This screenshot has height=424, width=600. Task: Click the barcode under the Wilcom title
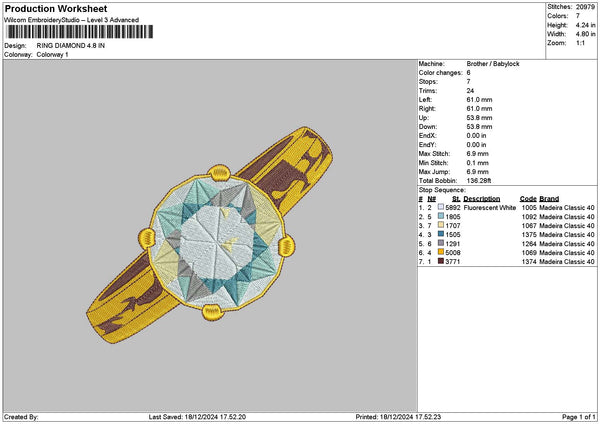point(80,32)
